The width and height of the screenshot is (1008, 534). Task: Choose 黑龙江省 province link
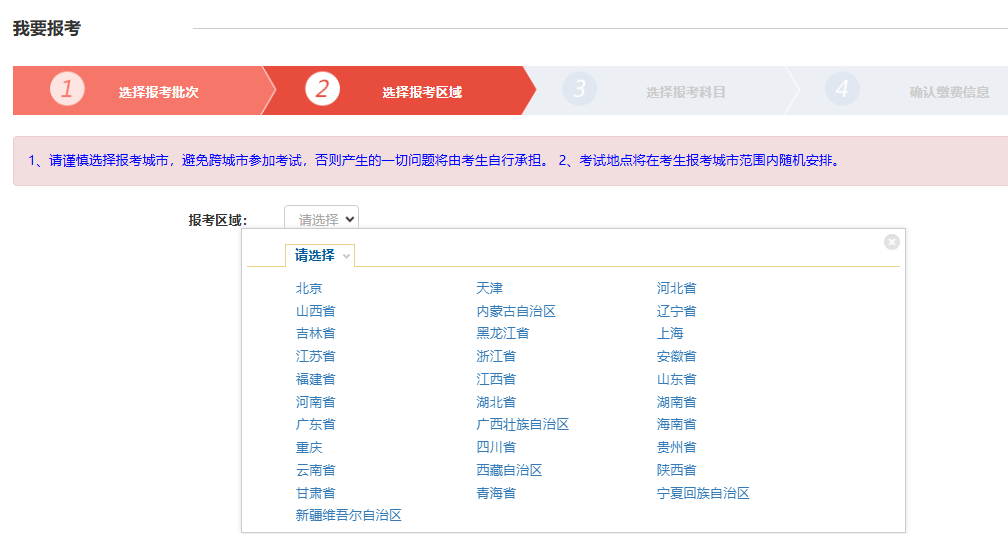click(x=502, y=334)
